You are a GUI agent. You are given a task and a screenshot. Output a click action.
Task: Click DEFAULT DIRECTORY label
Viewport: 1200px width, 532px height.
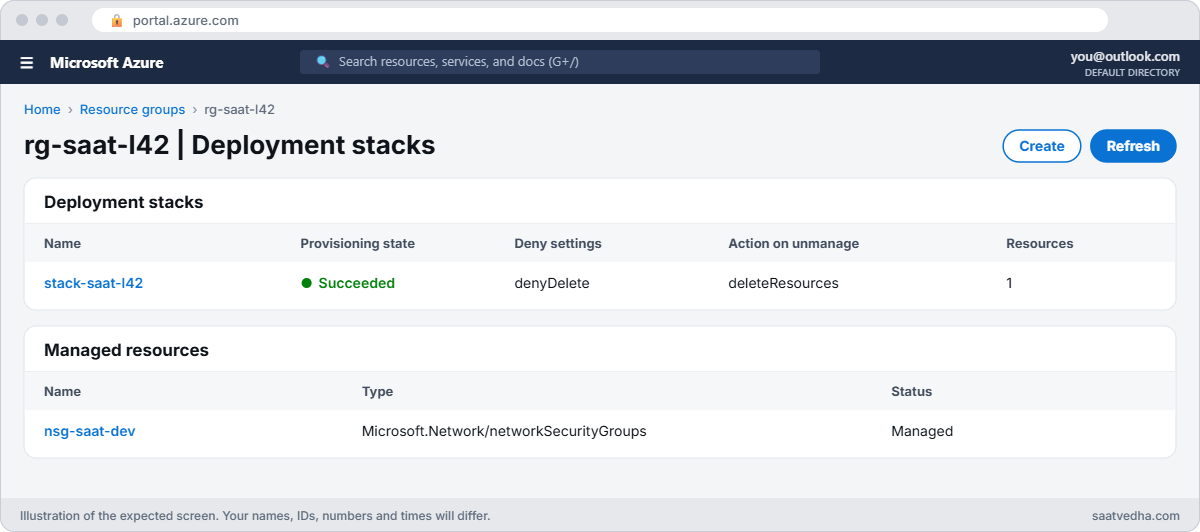[x=1132, y=73]
